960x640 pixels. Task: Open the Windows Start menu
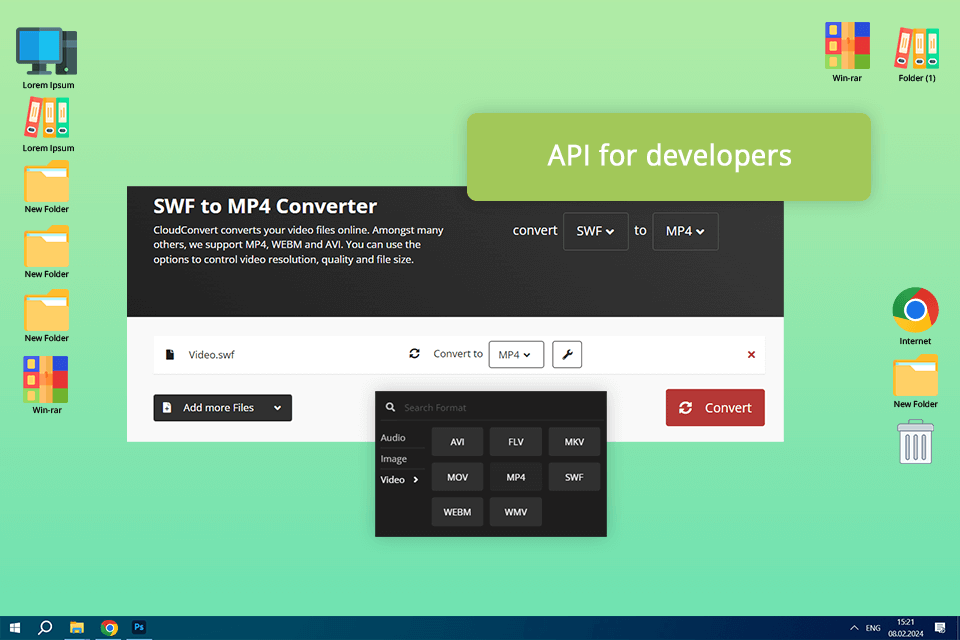click(x=15, y=628)
